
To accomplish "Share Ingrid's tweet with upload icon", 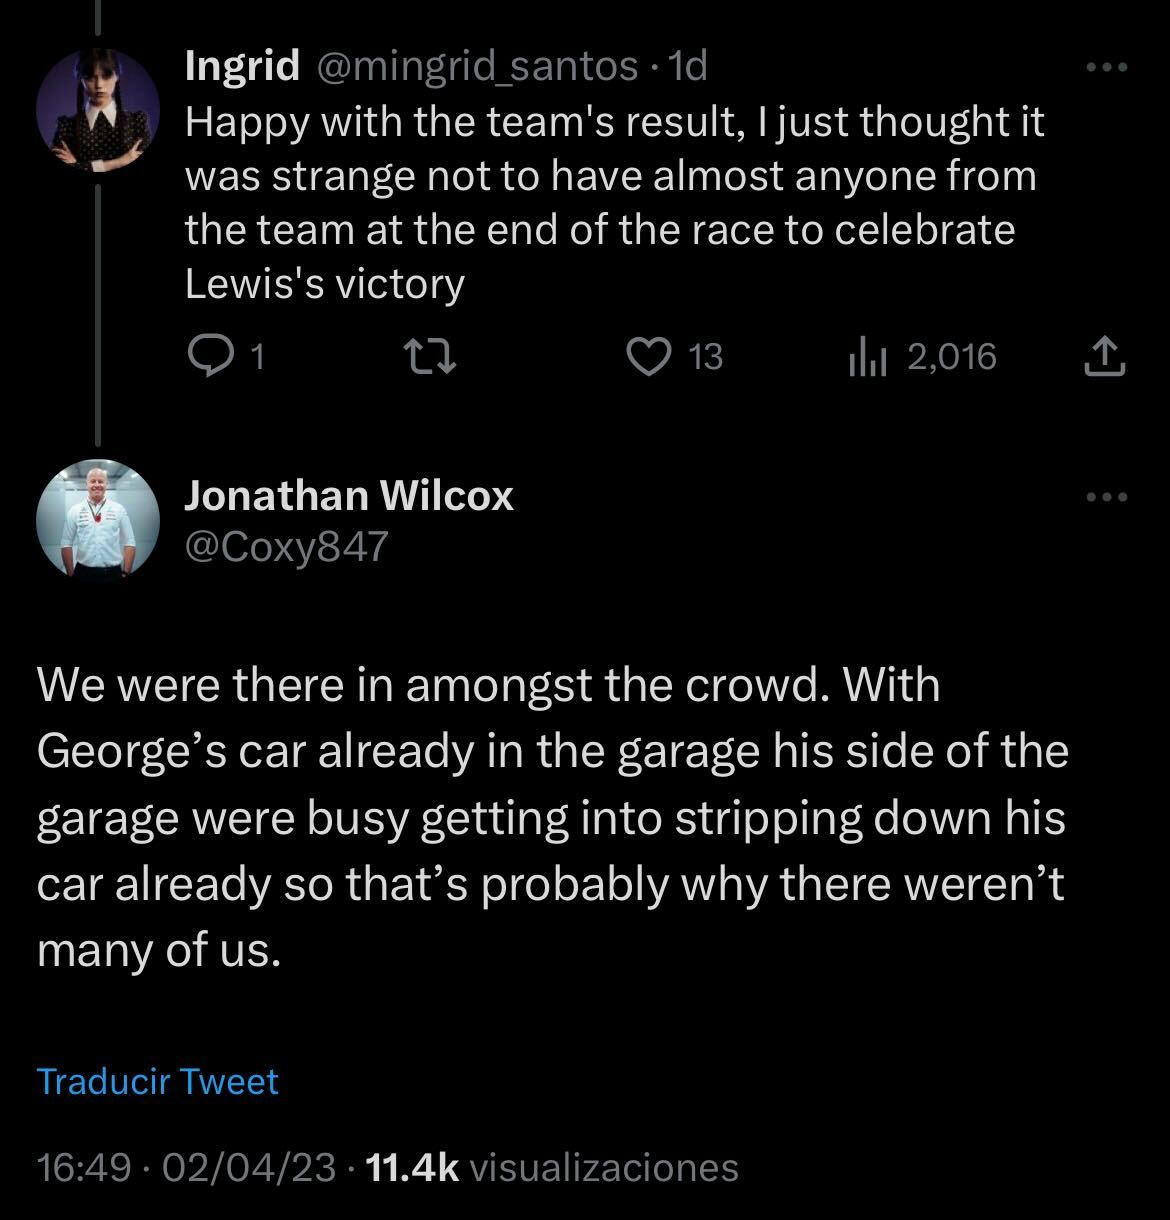I will pos(1104,357).
